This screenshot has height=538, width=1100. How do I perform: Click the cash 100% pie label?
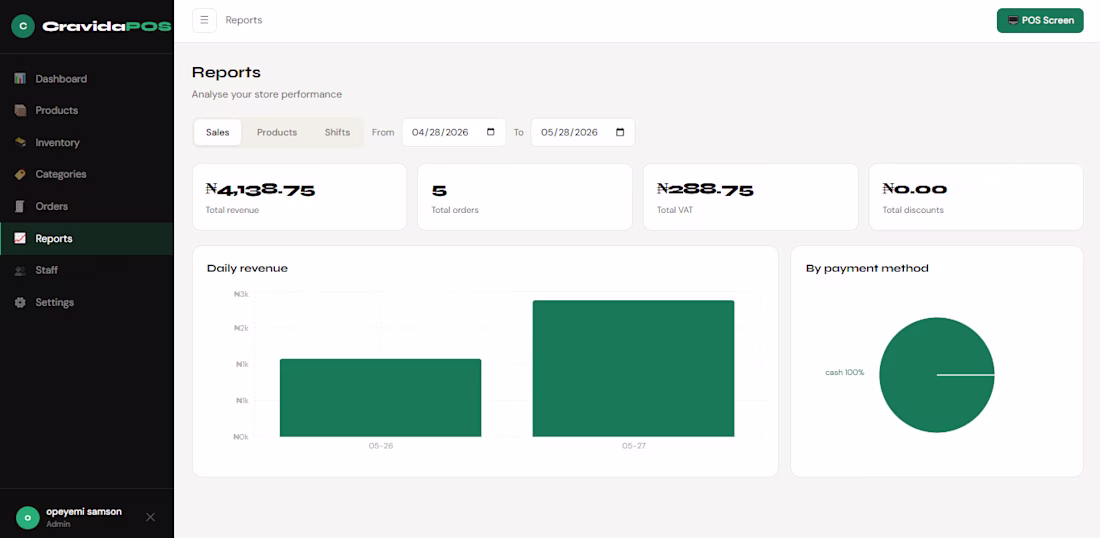[845, 372]
